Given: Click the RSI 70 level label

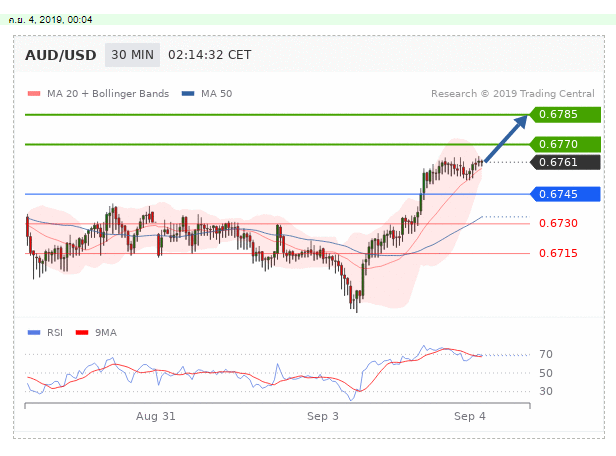Looking at the screenshot, I should (x=546, y=354).
